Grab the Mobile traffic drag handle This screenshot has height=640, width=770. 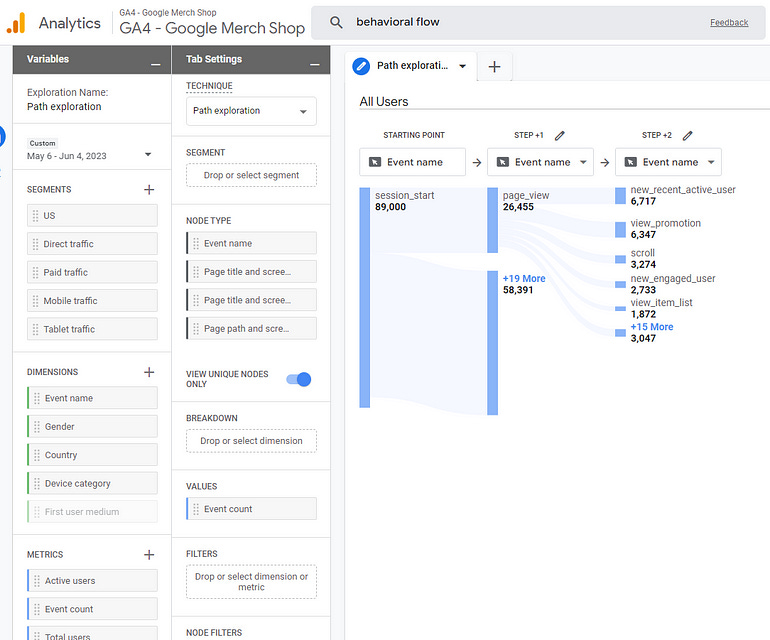[35, 301]
